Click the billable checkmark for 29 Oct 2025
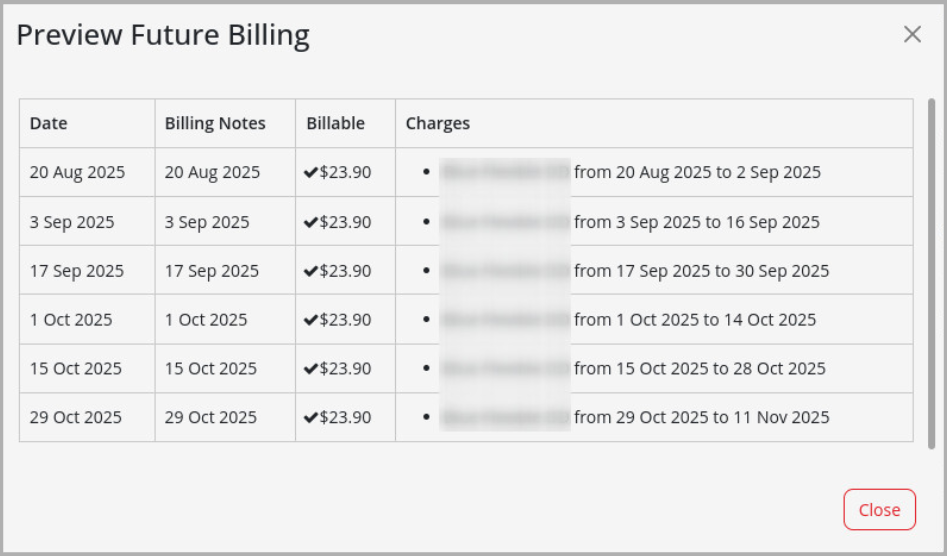This screenshot has width=947, height=556. tap(311, 418)
